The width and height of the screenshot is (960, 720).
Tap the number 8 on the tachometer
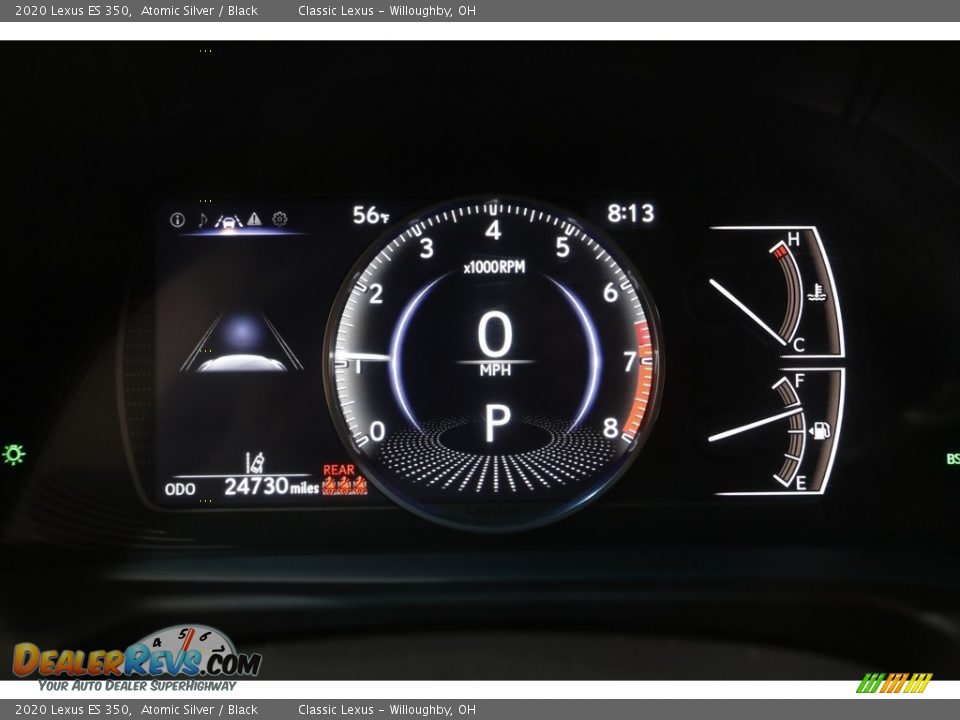pos(610,429)
